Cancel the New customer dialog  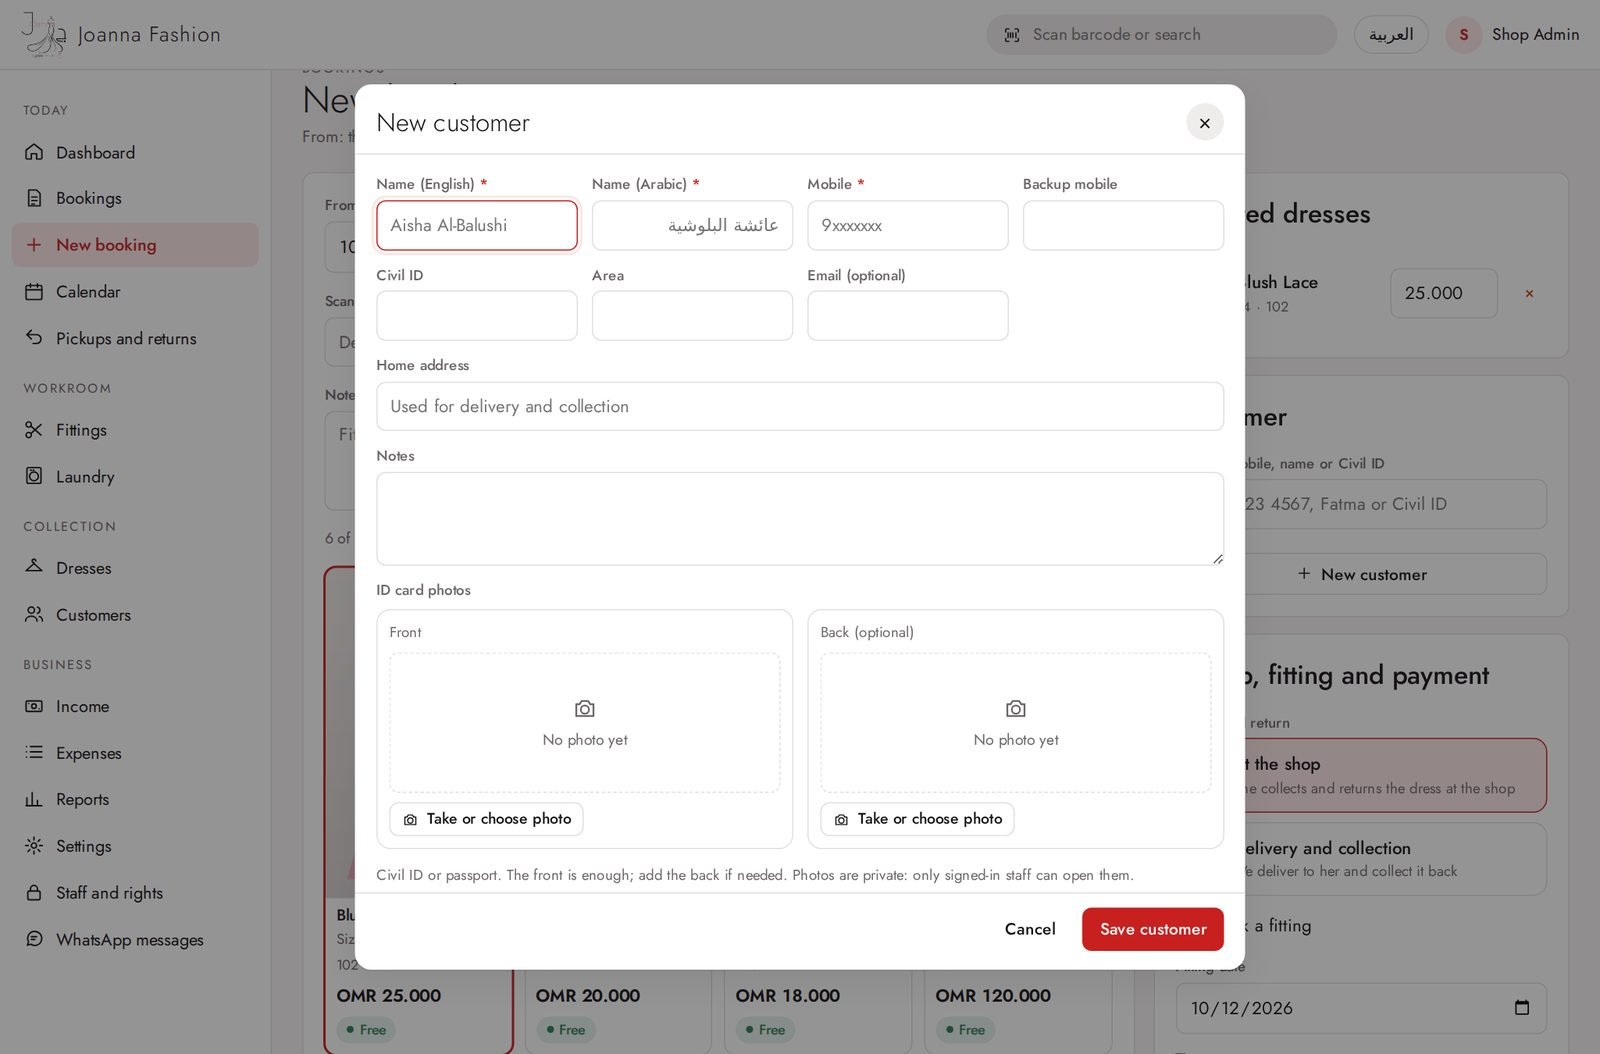click(x=1030, y=929)
